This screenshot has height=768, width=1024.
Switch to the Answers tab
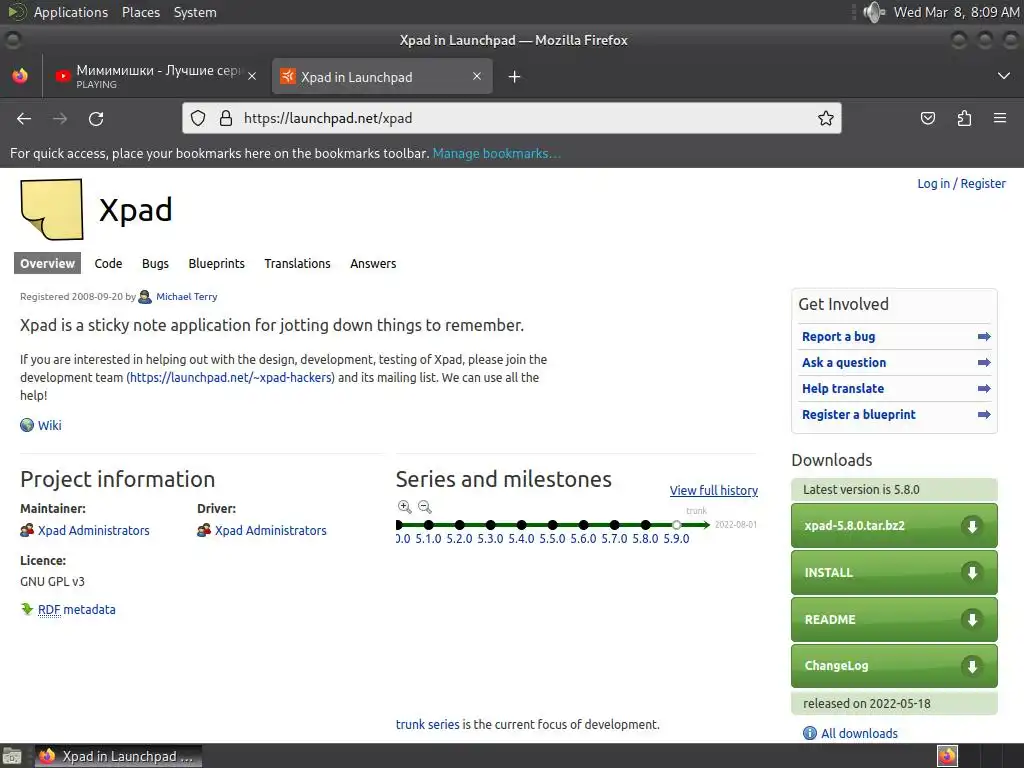pyautogui.click(x=373, y=263)
